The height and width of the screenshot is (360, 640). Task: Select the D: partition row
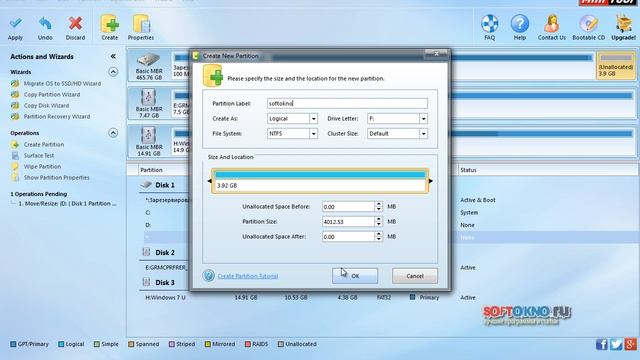pyautogui.click(x=148, y=225)
